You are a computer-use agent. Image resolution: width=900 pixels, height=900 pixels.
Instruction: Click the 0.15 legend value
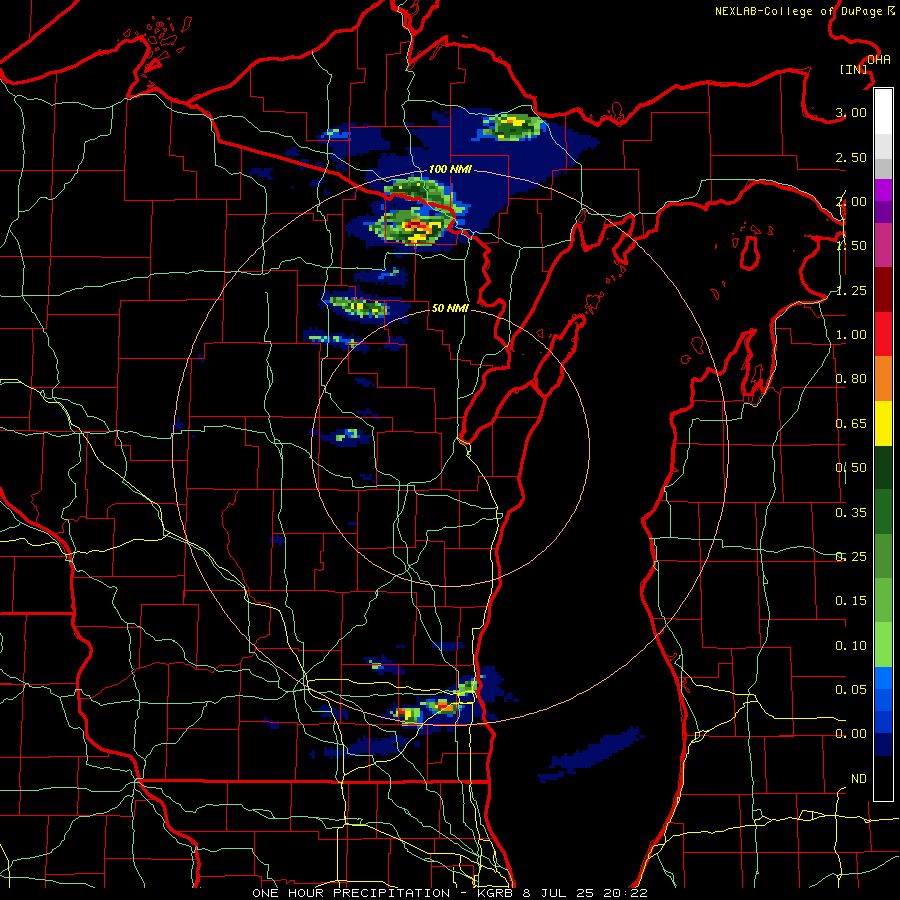[x=851, y=601]
